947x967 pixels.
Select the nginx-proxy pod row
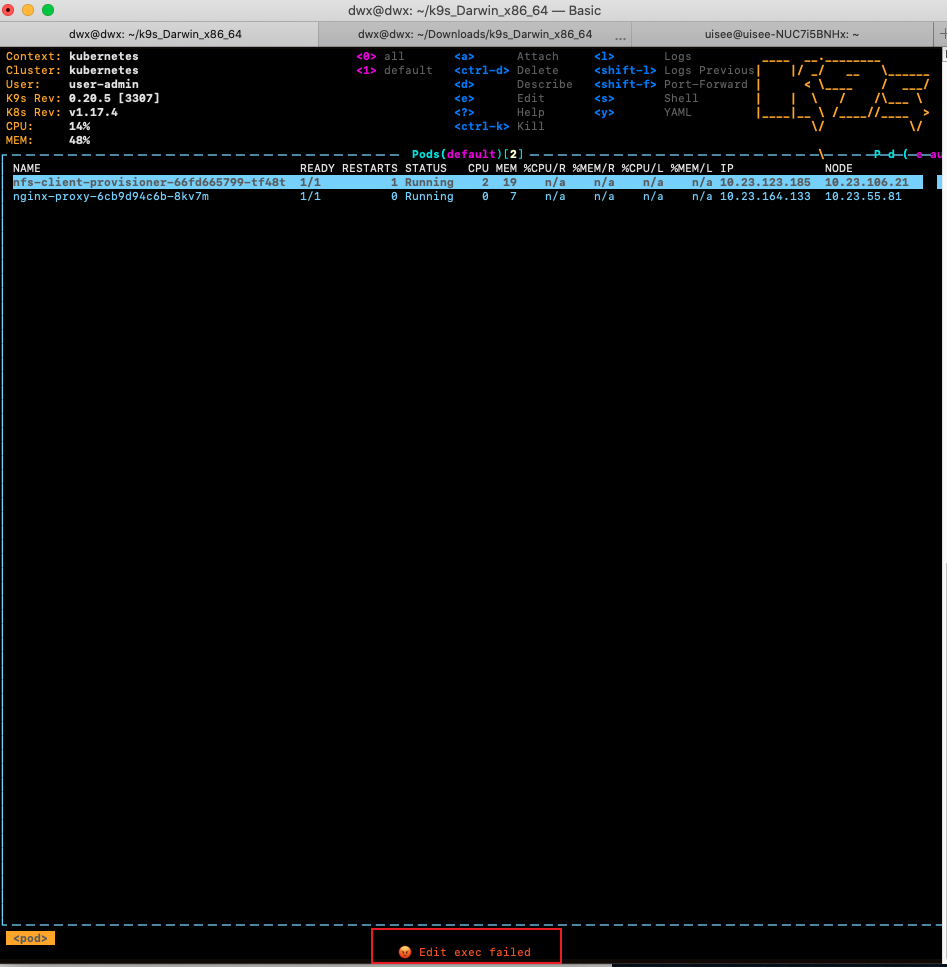tap(110, 196)
